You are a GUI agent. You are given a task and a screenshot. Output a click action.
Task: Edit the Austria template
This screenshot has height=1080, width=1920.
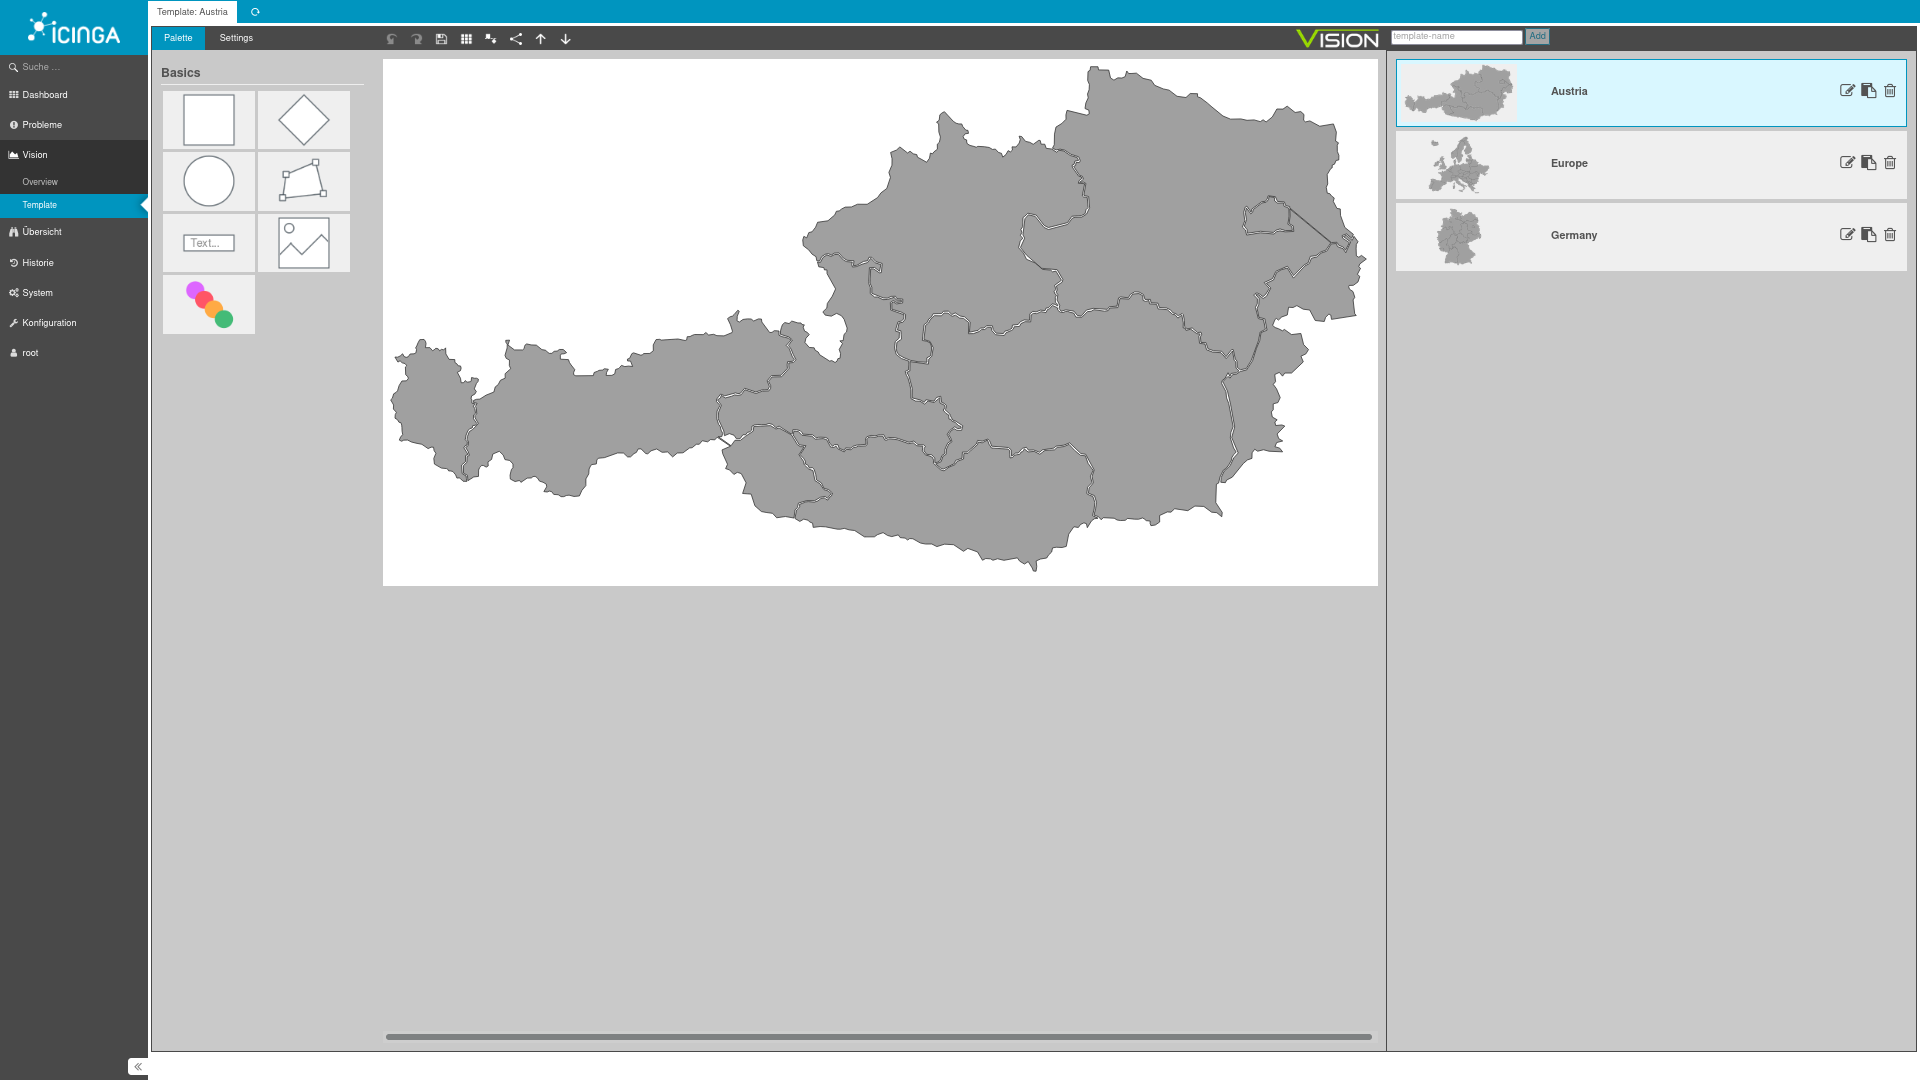click(1847, 91)
